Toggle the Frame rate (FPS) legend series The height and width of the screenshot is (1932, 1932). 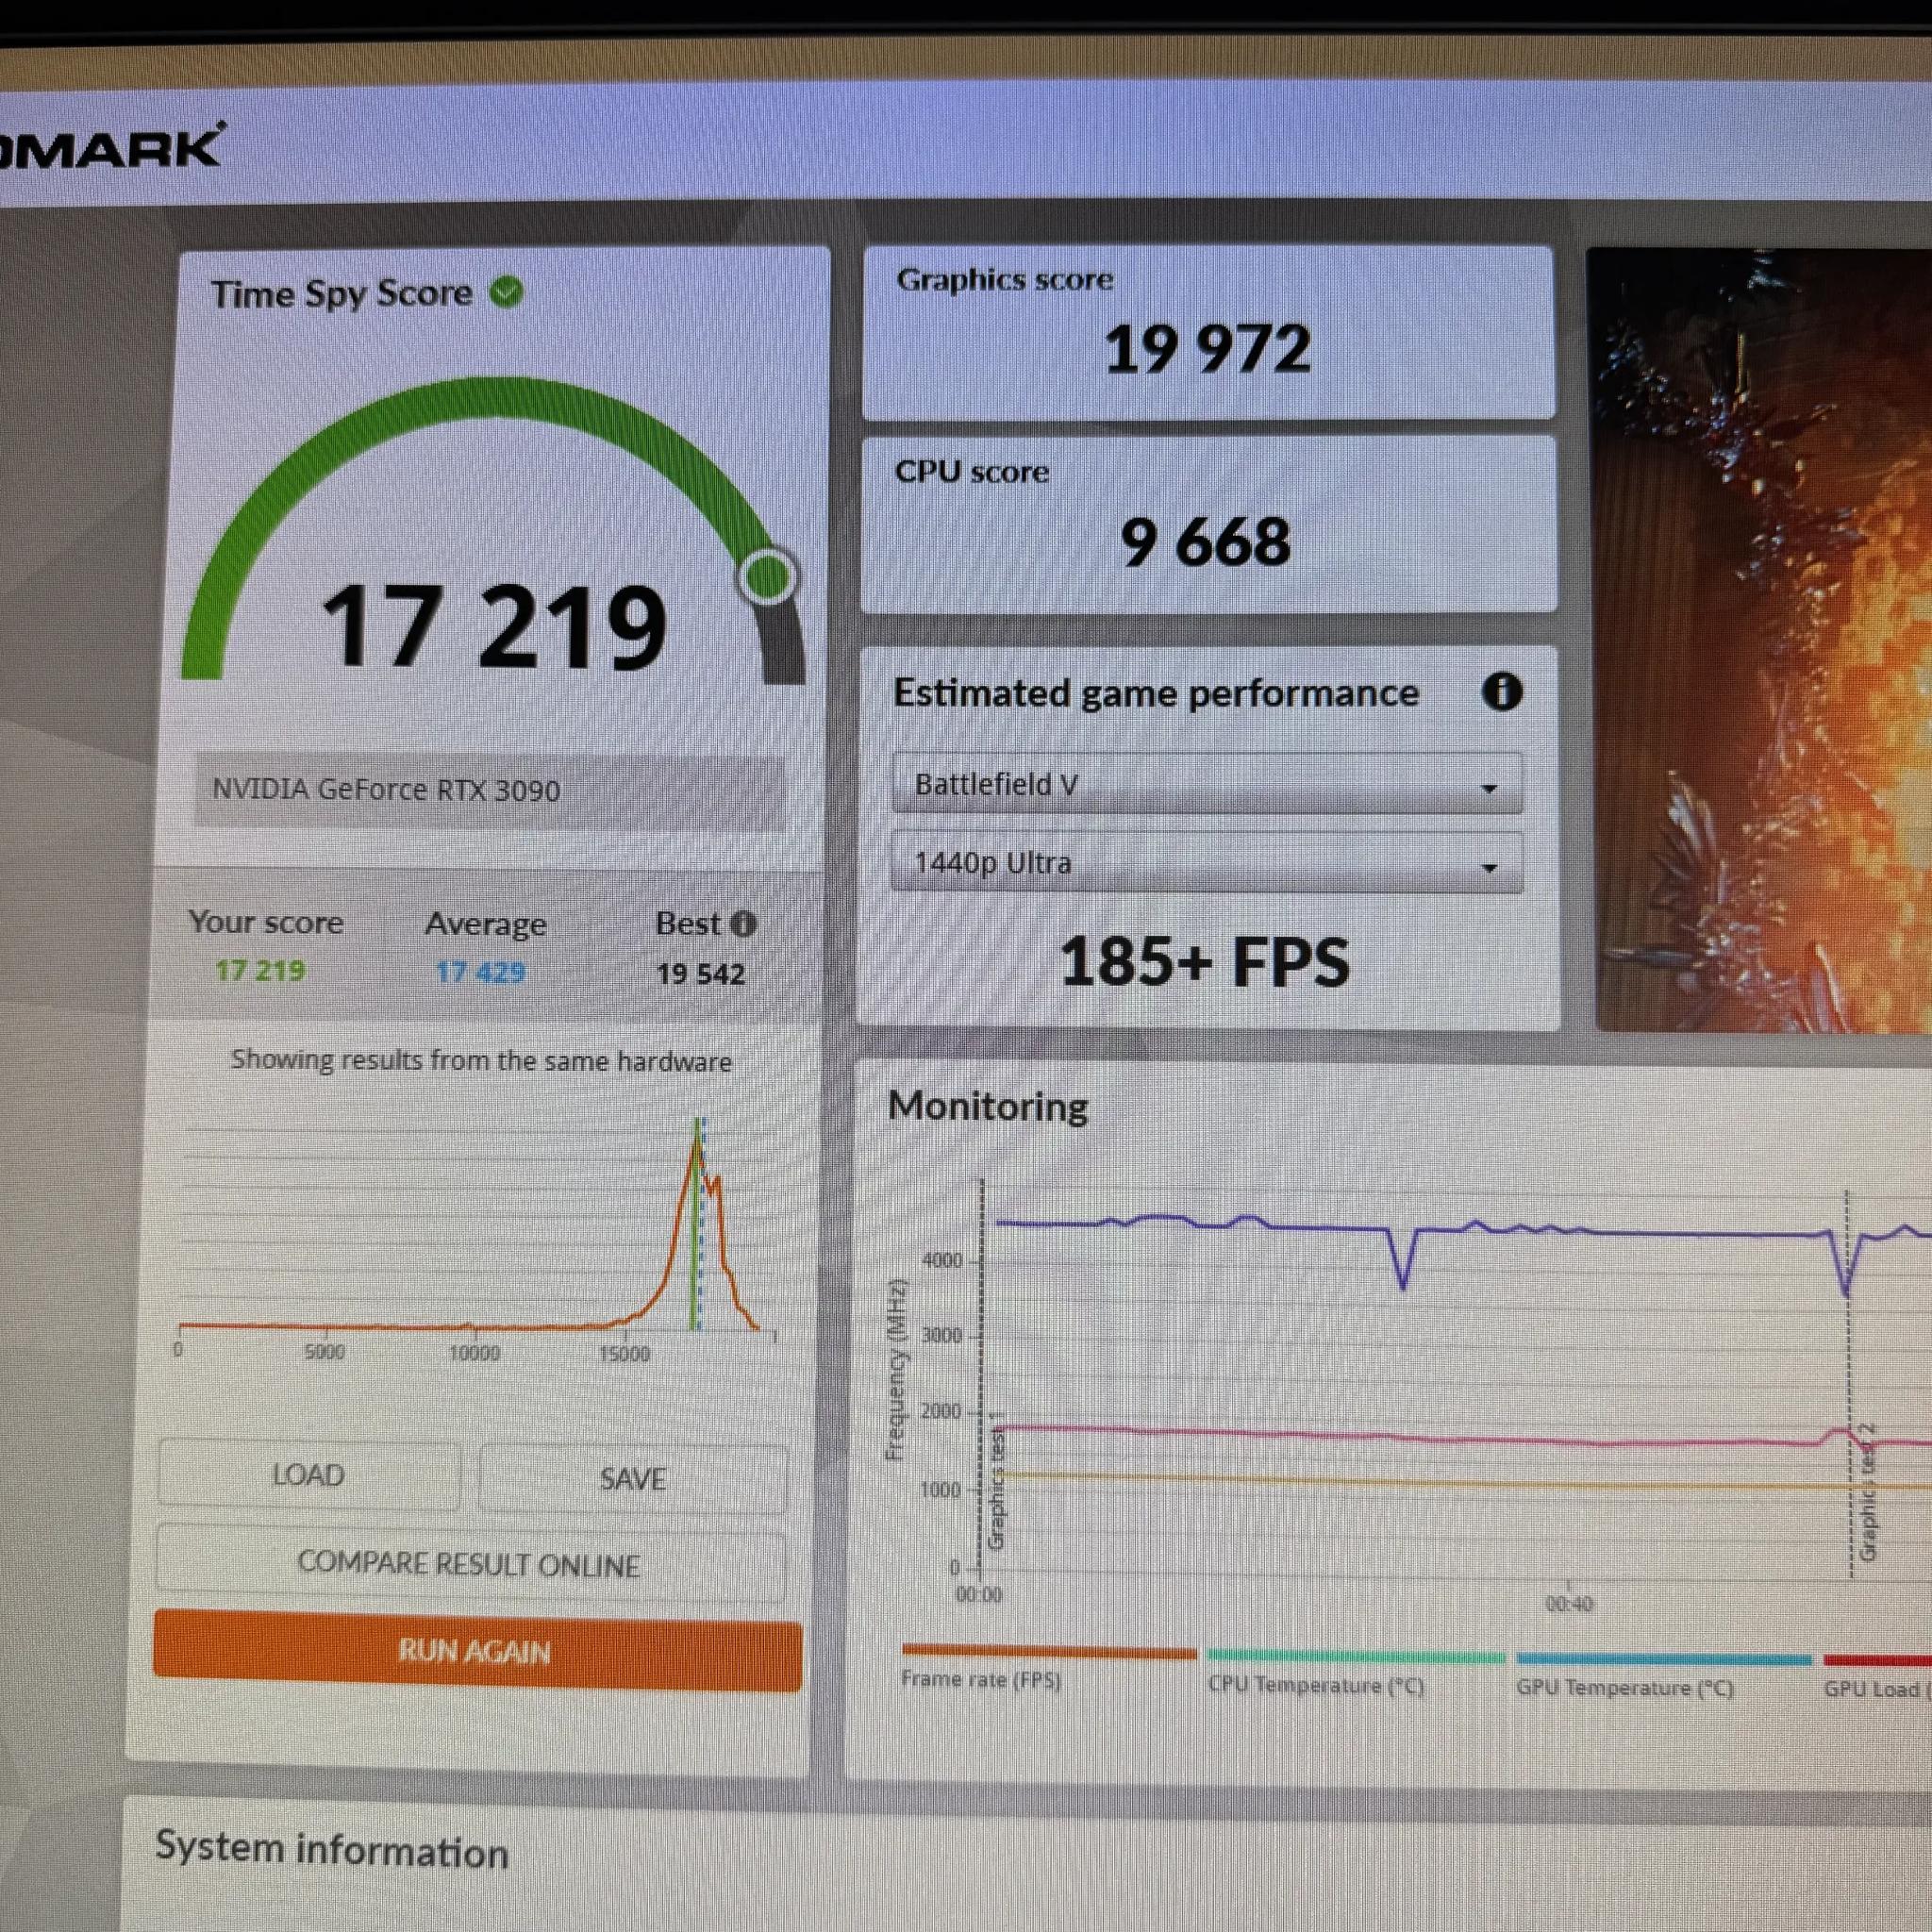[1047, 1668]
